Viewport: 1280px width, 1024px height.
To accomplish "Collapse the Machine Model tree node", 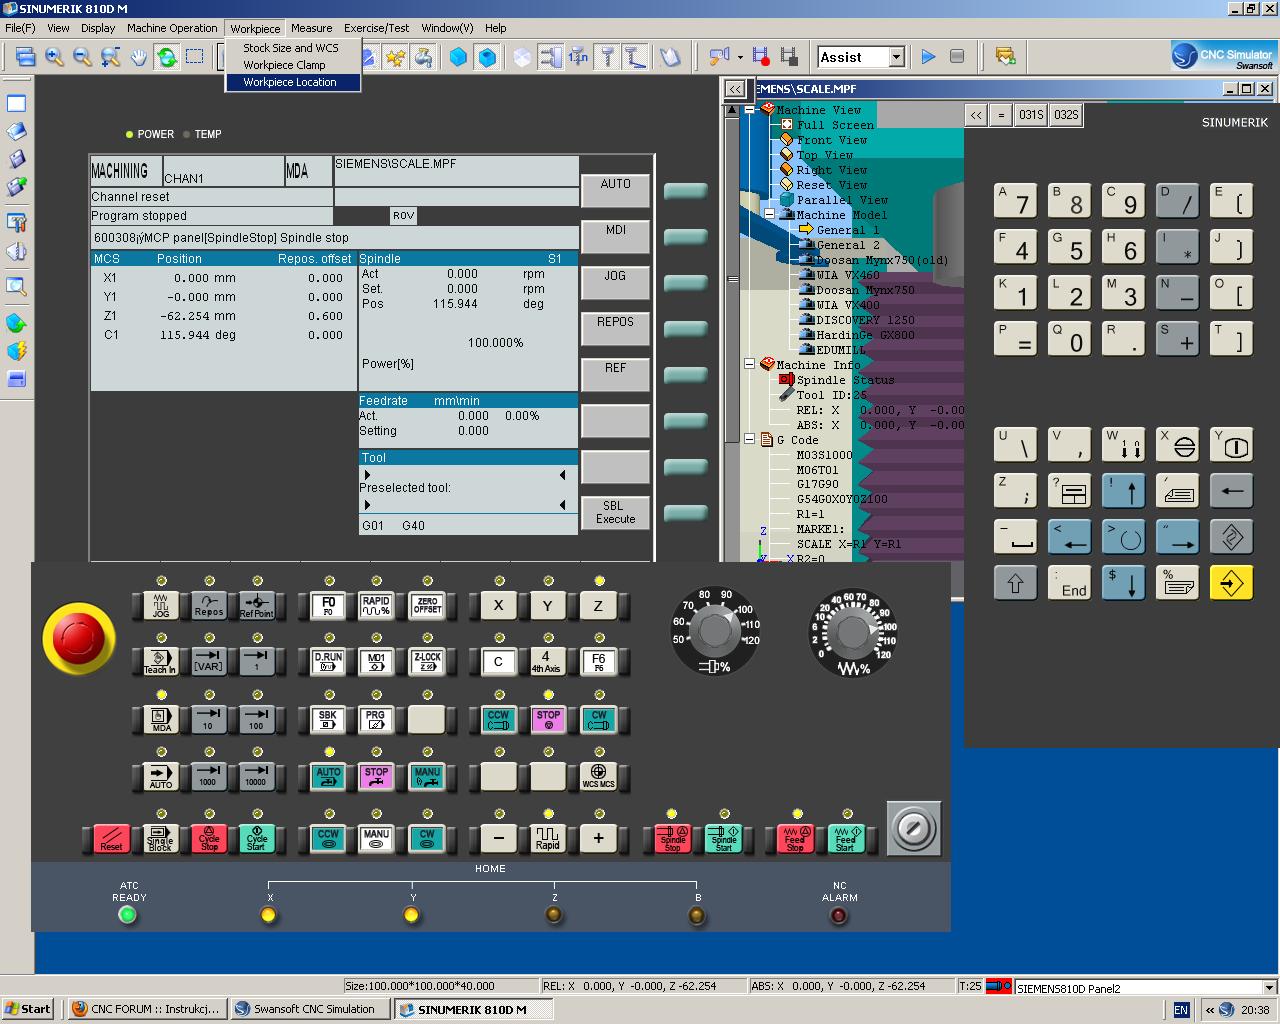I will (769, 215).
